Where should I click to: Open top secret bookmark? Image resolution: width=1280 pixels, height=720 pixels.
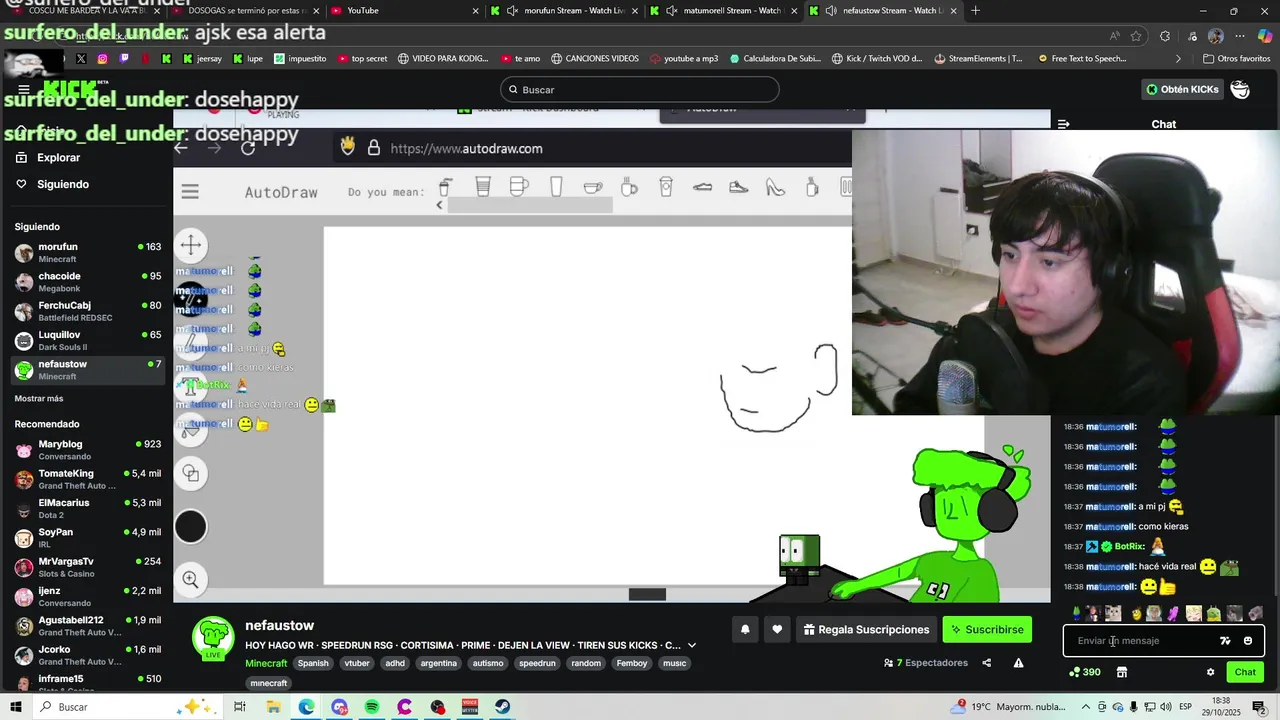363,58
